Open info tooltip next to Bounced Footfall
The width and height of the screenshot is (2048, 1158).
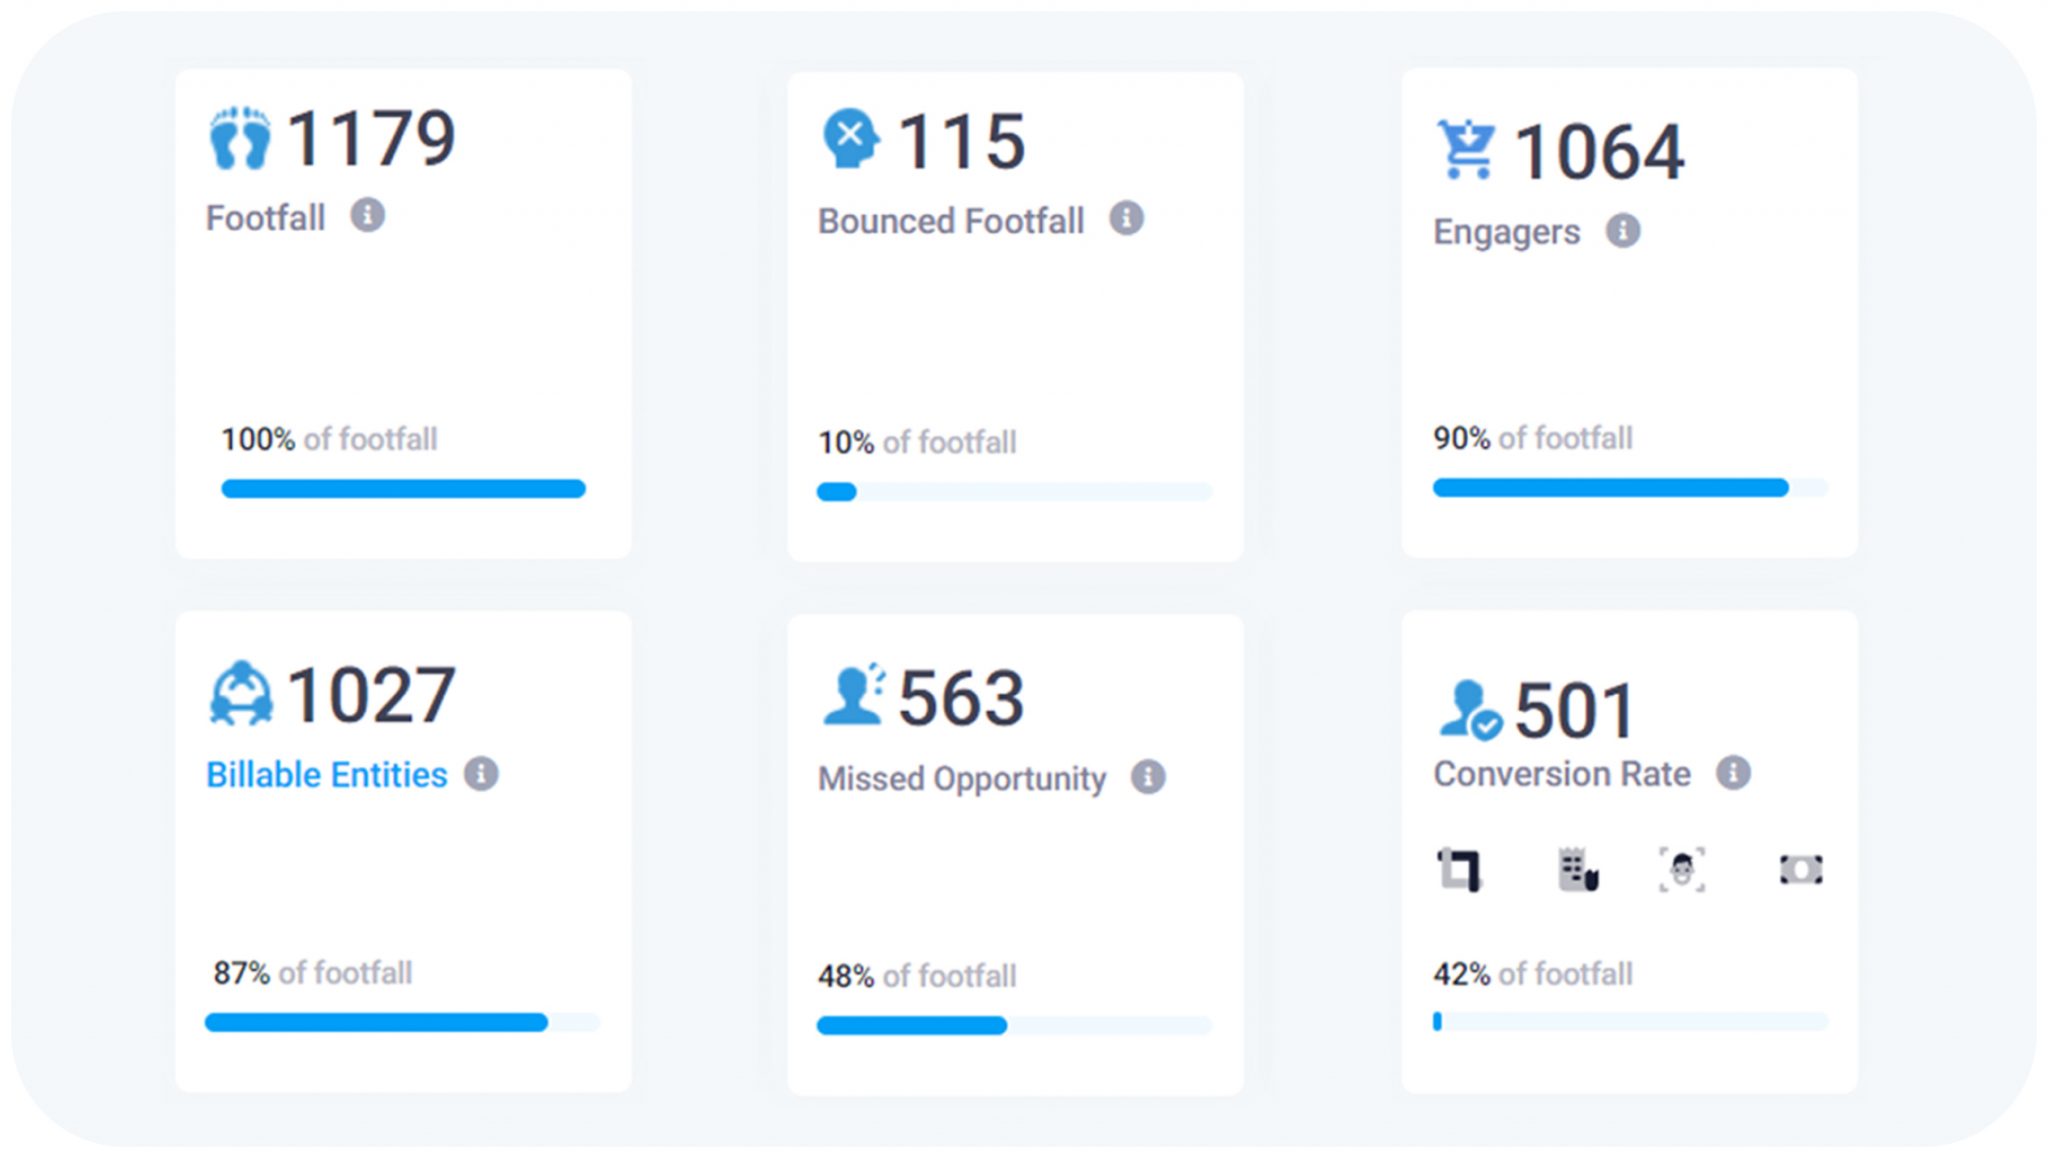tap(1126, 218)
